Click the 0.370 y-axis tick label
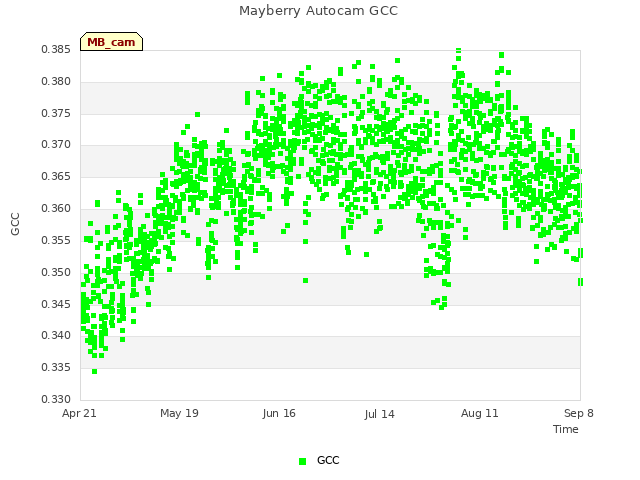Screen dimensions: 640x480 tap(56, 145)
